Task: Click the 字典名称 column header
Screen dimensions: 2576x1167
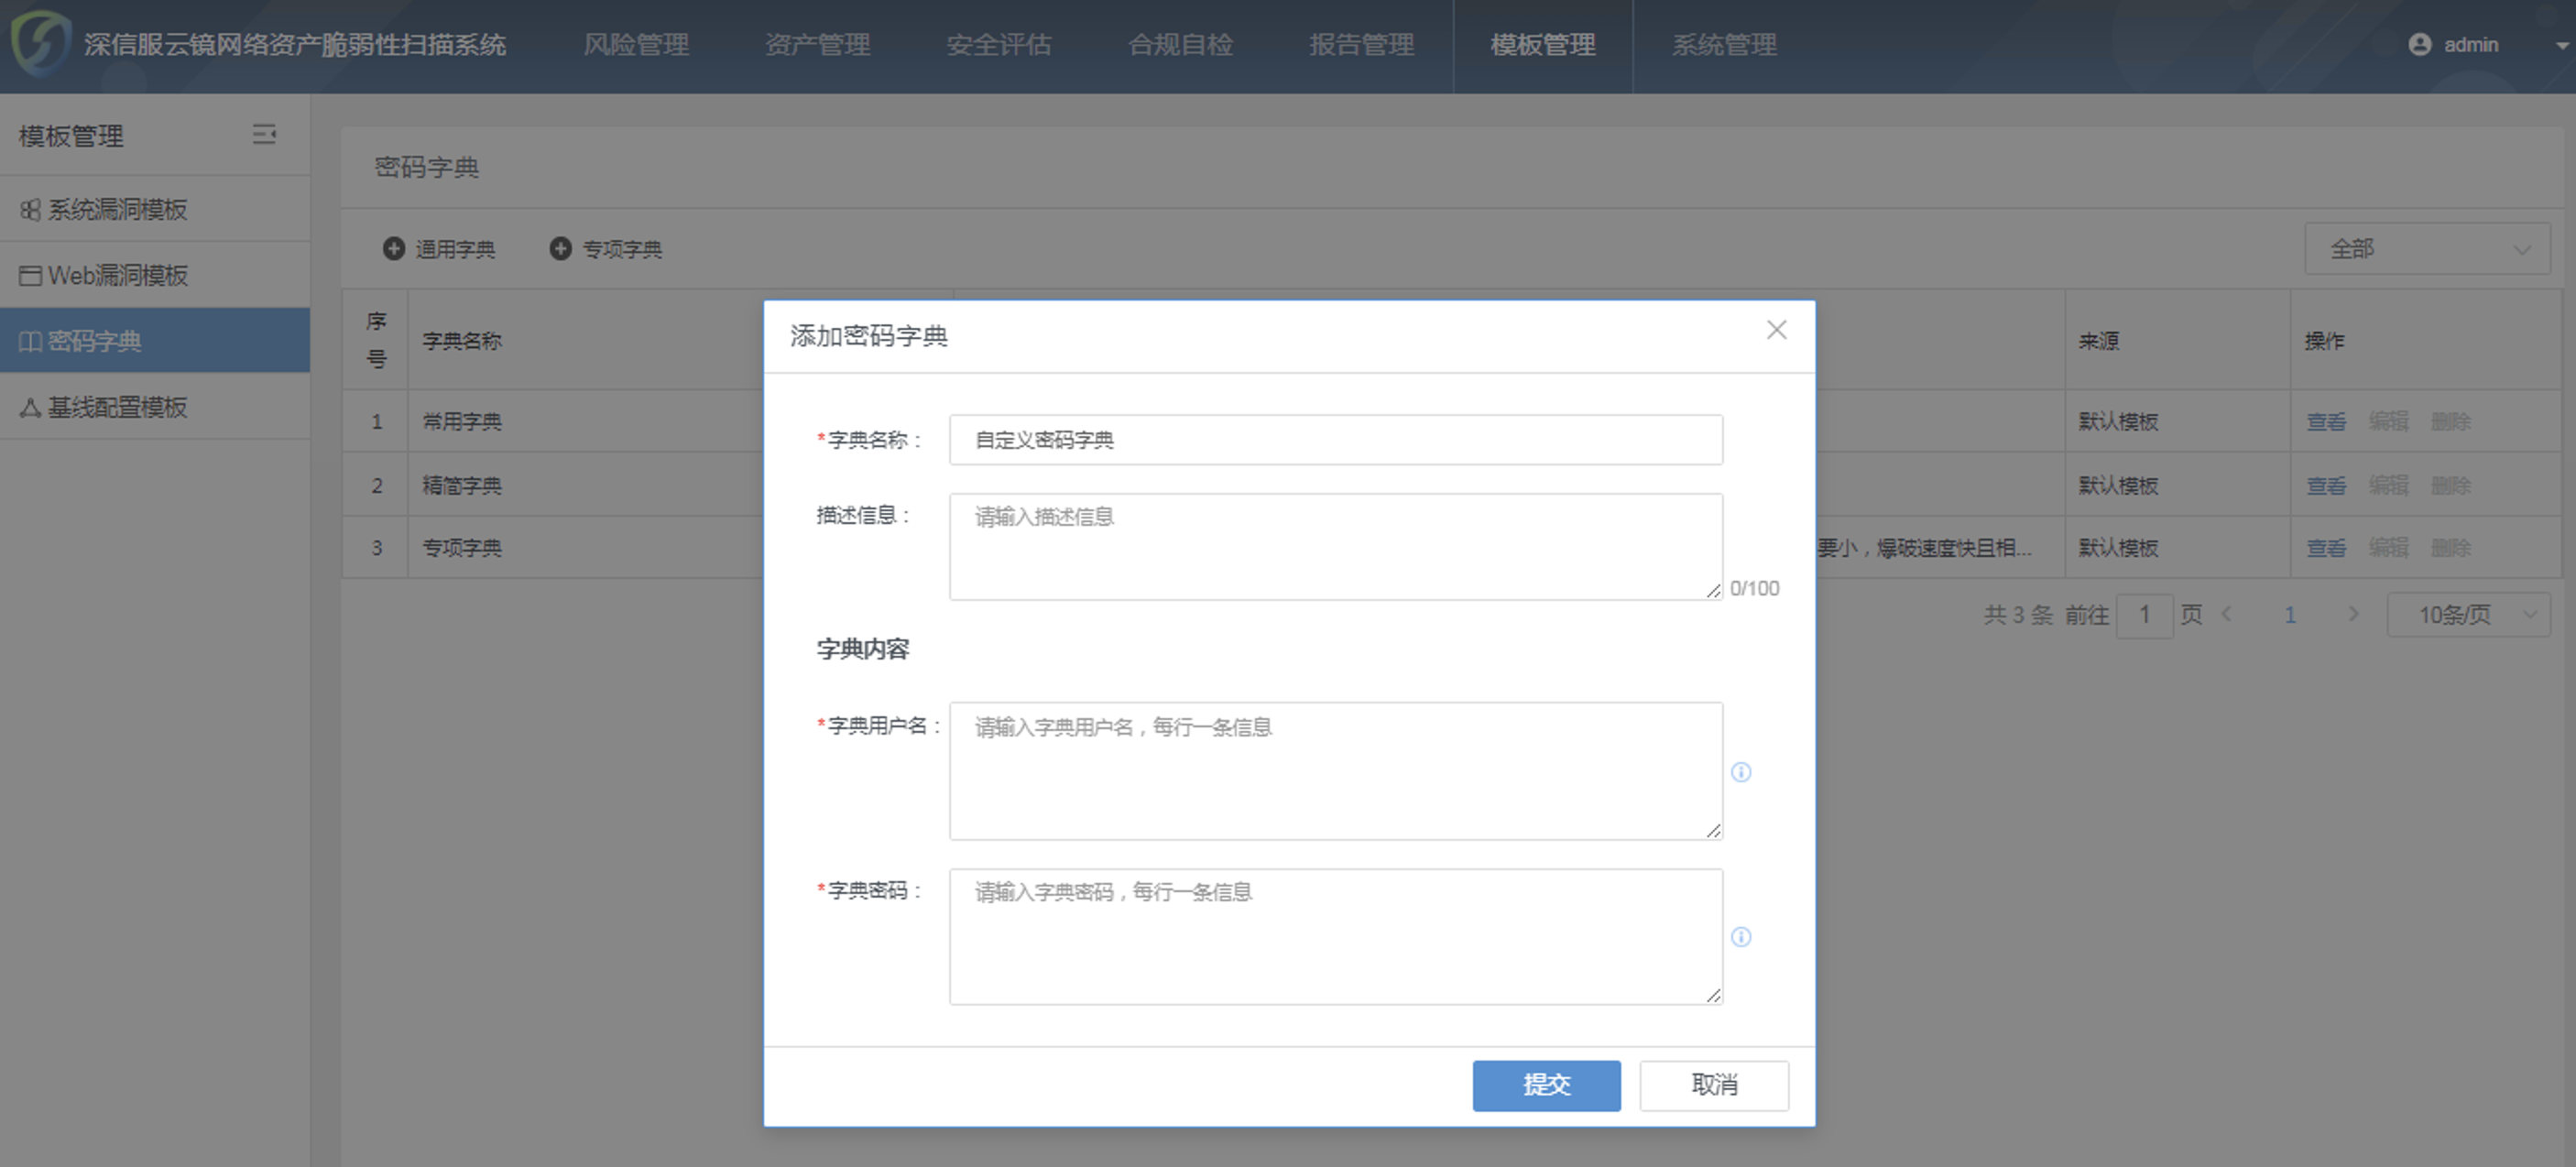Action: click(461, 341)
